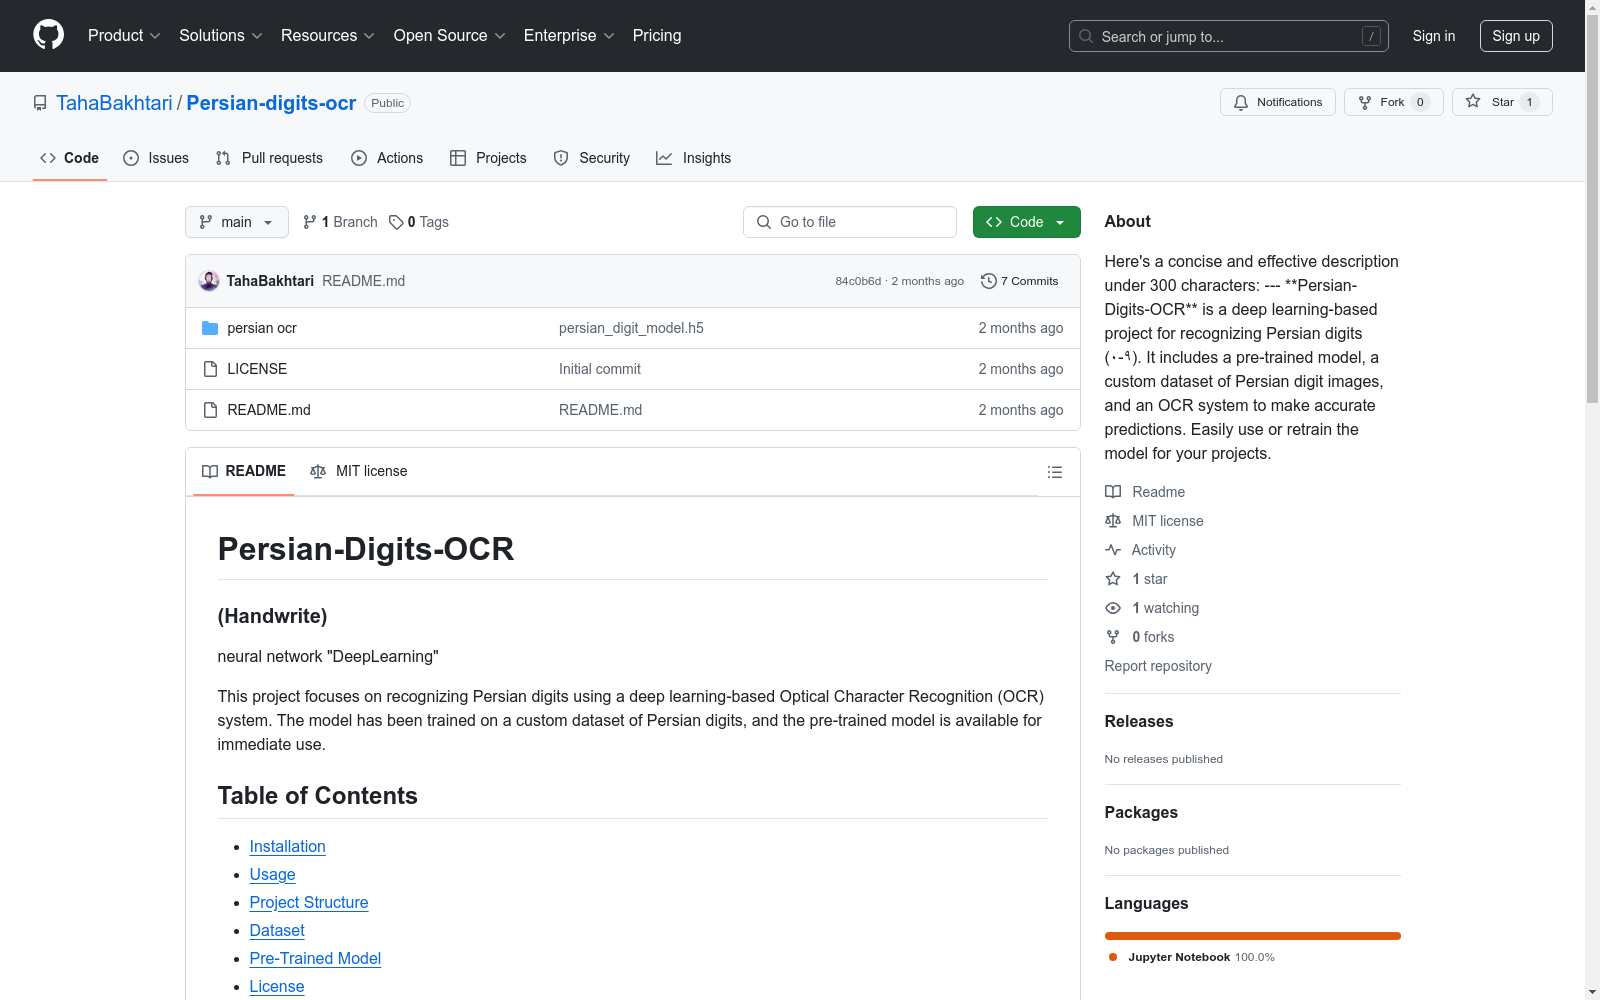Click the scale icon beside MIT license in About
The height and width of the screenshot is (1000, 1600).
click(1113, 521)
